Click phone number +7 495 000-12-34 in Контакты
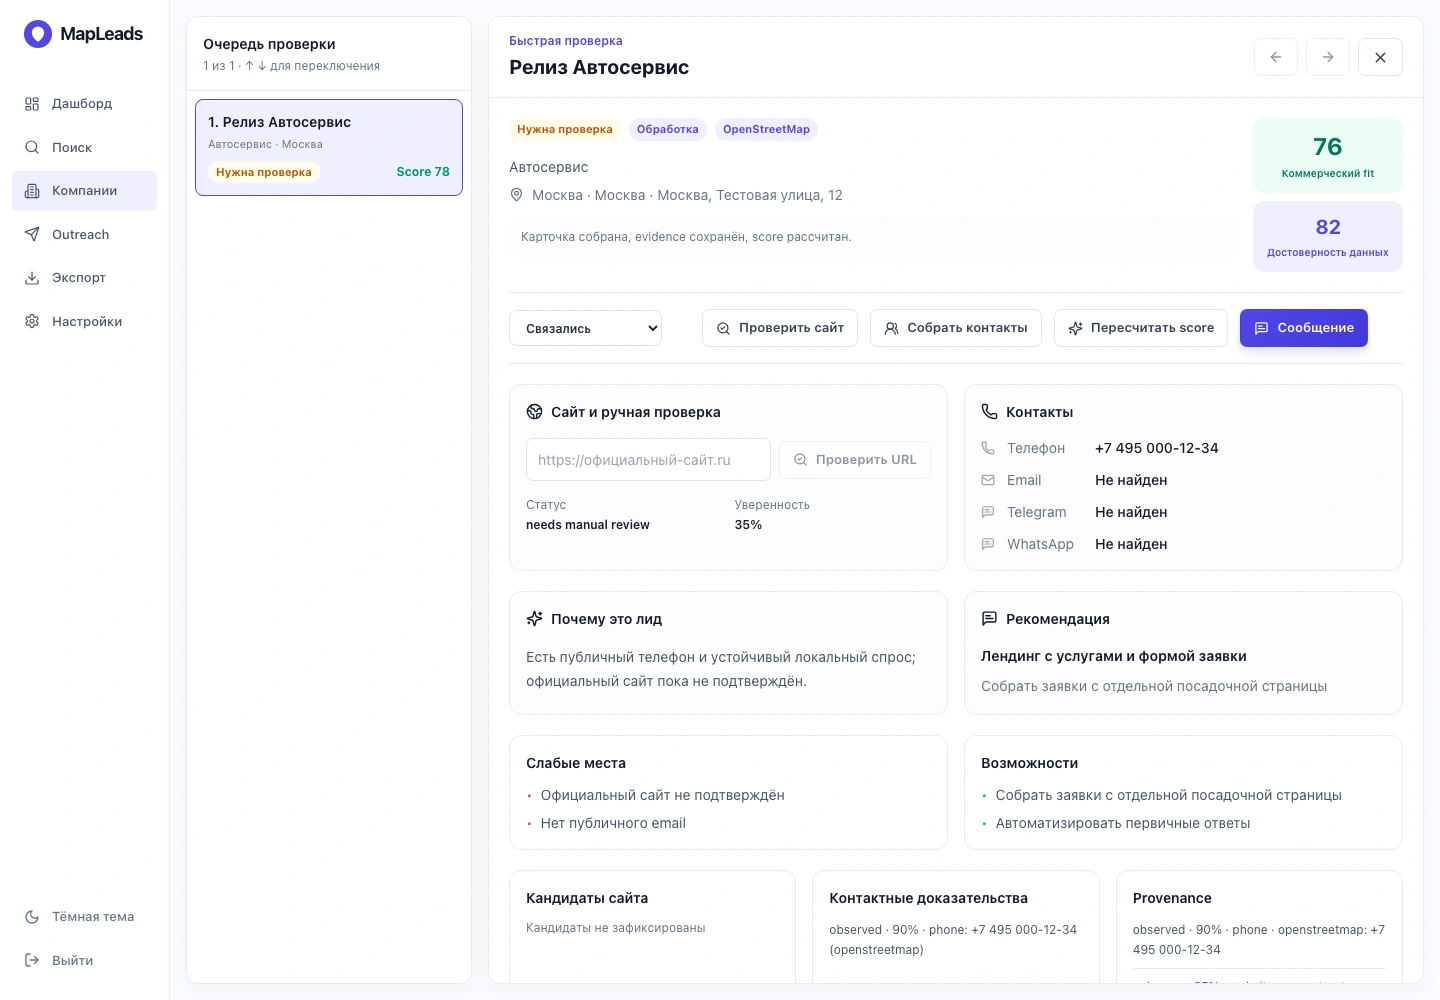1440x1000 pixels. coord(1157,448)
